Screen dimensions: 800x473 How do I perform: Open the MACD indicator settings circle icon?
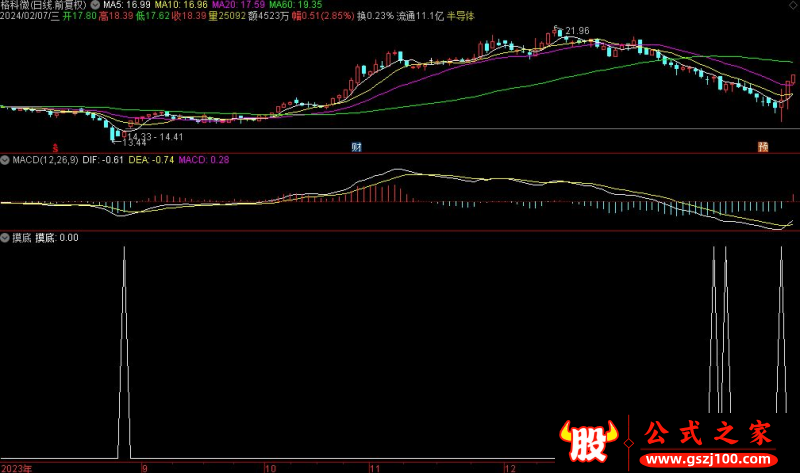(x=5, y=159)
